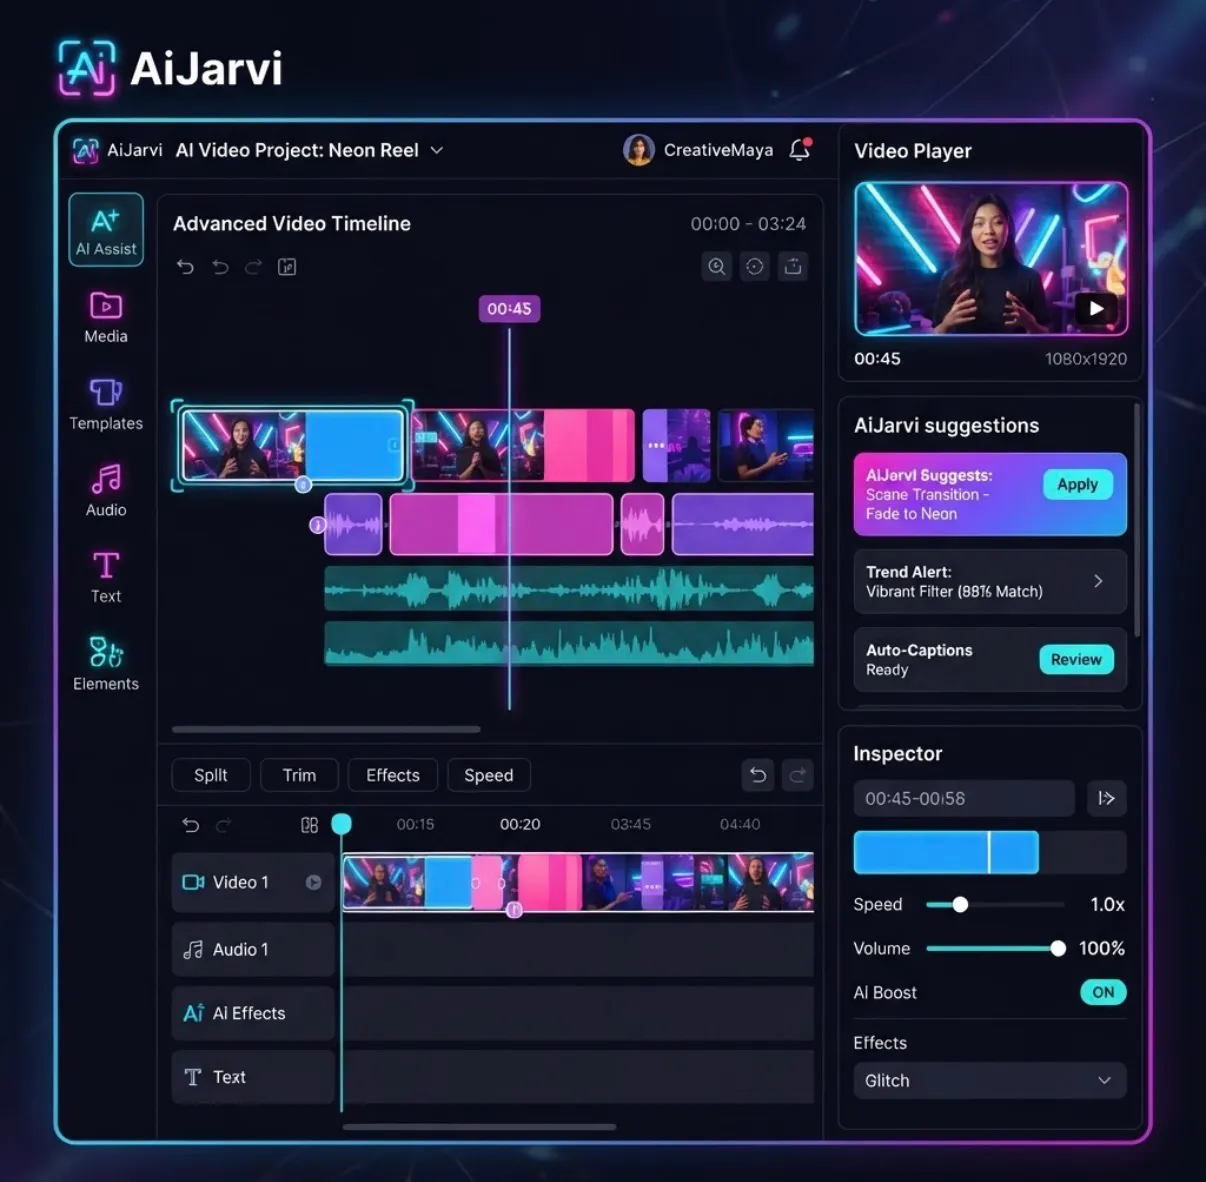Click the circular target icon beside zoom
Image resolution: width=1206 pixels, height=1182 pixels.
[x=755, y=266]
